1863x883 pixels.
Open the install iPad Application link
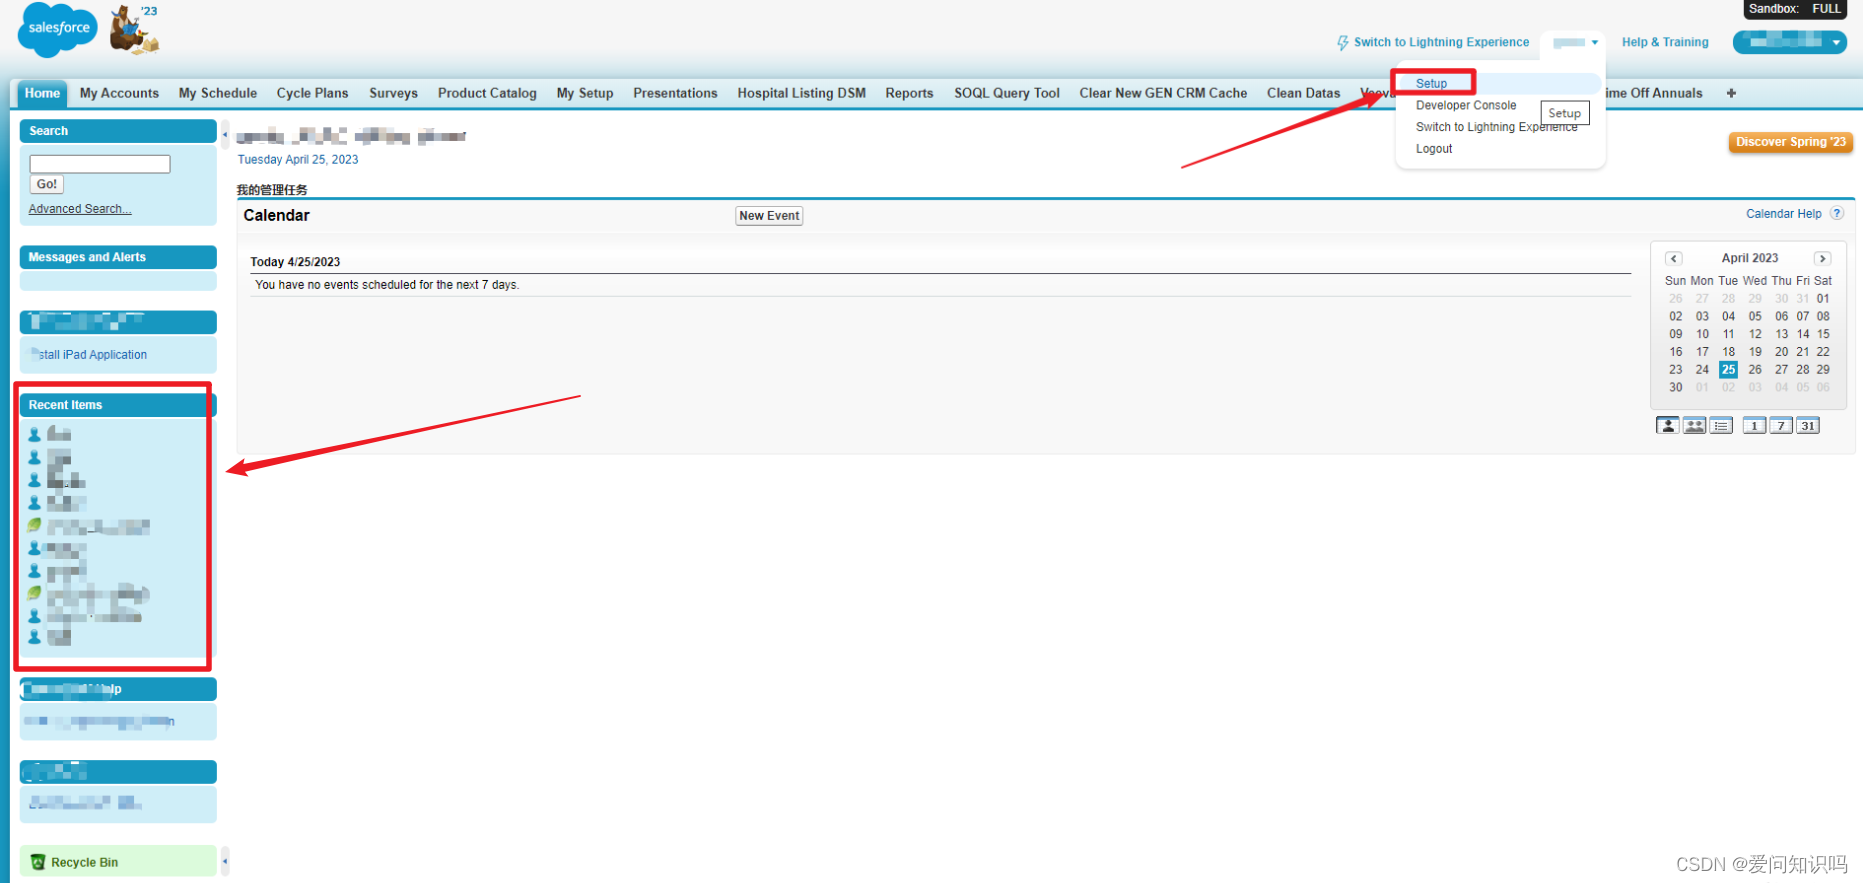click(90, 355)
